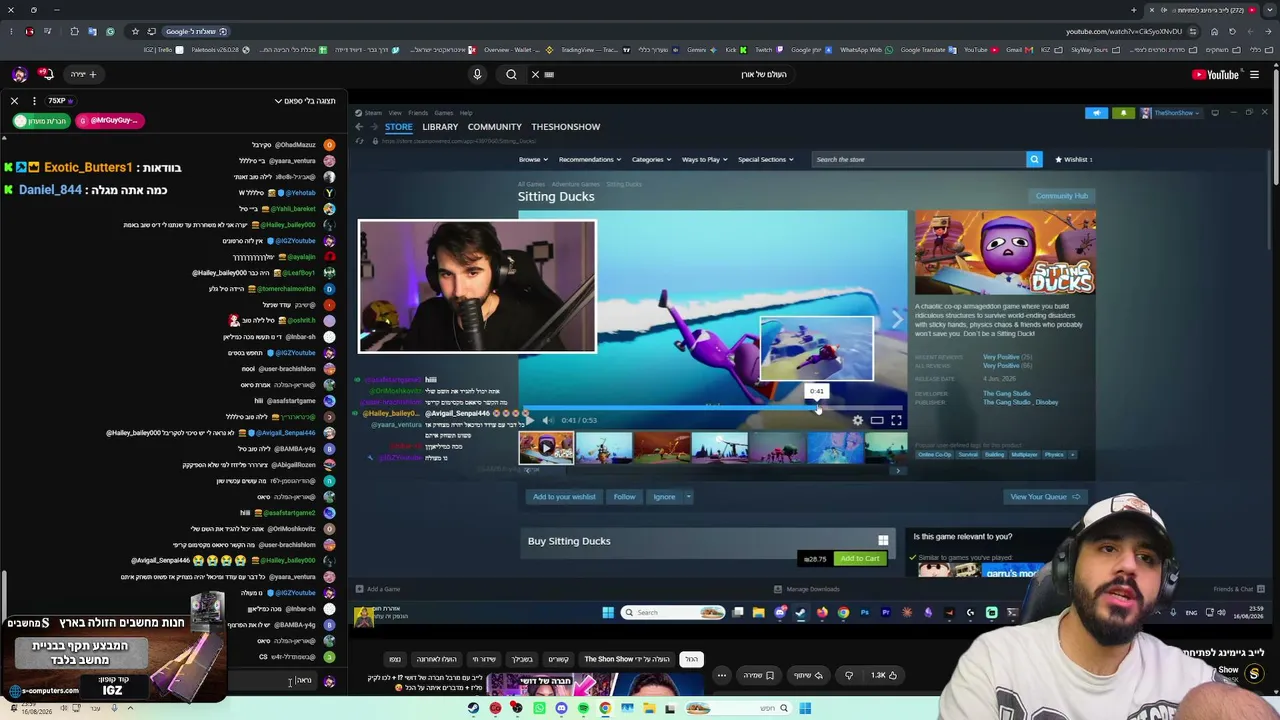1280x720 pixels.
Task: Enter fullscreen on the Steam trailer
Action: tap(896, 421)
